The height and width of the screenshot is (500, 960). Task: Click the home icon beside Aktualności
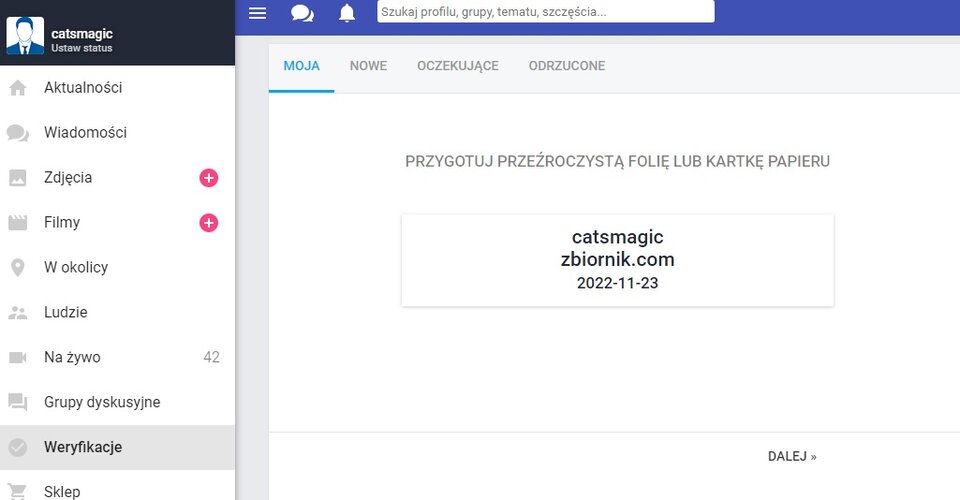(x=17, y=88)
